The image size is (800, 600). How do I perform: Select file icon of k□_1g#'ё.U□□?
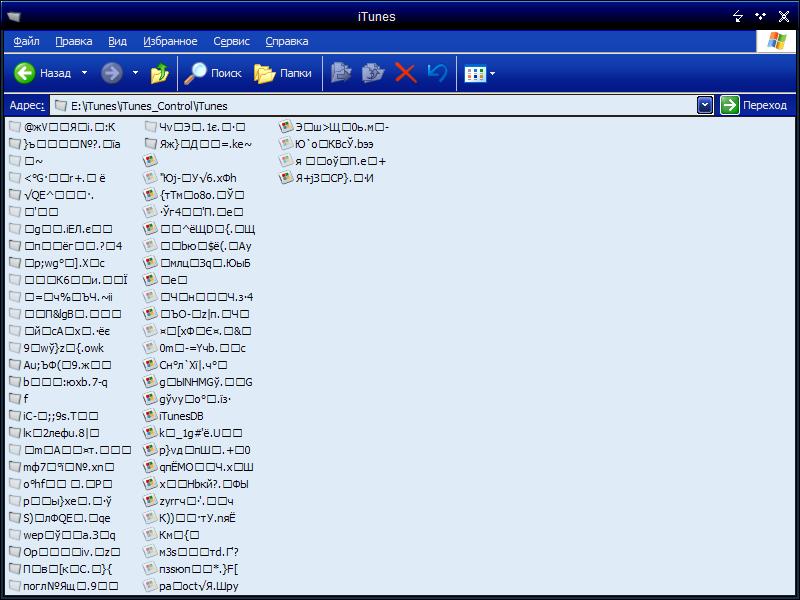(150, 433)
